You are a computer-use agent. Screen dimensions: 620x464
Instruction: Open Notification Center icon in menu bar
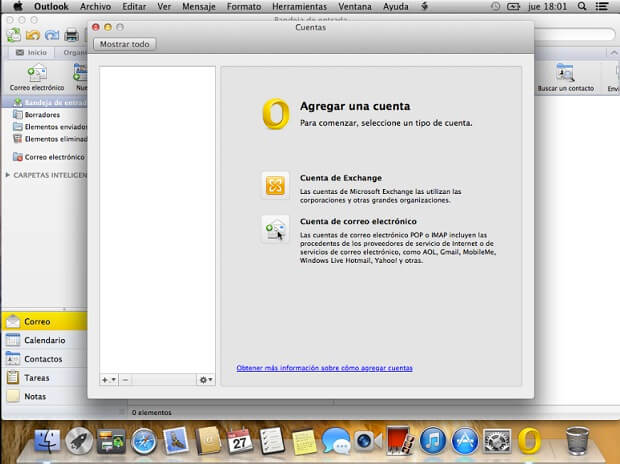(x=602, y=6)
